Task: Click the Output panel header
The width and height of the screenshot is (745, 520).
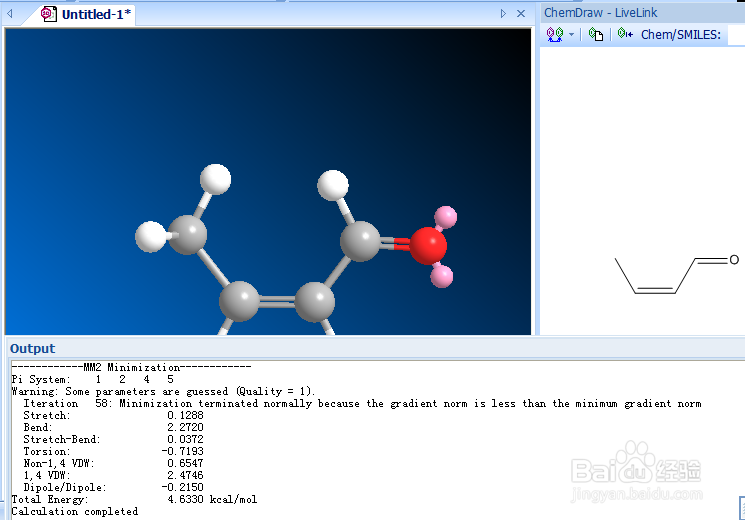Action: click(x=32, y=348)
